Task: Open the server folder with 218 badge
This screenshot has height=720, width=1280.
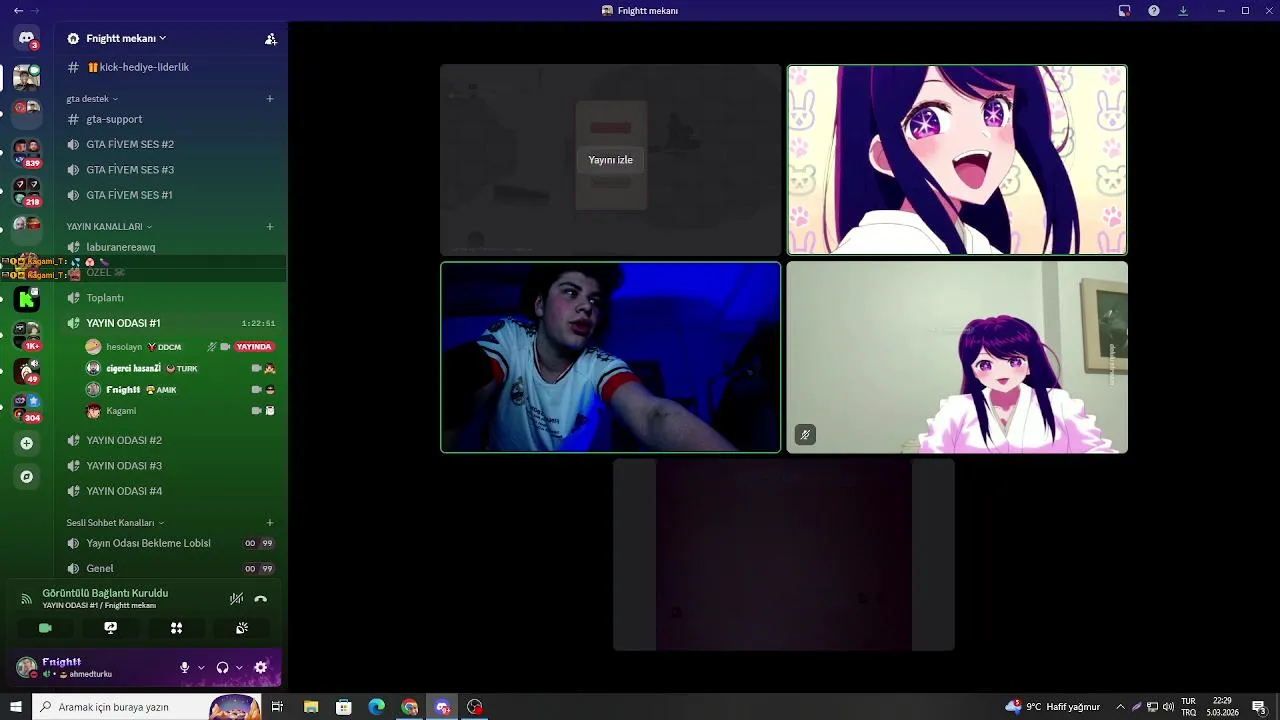Action: coord(27,192)
